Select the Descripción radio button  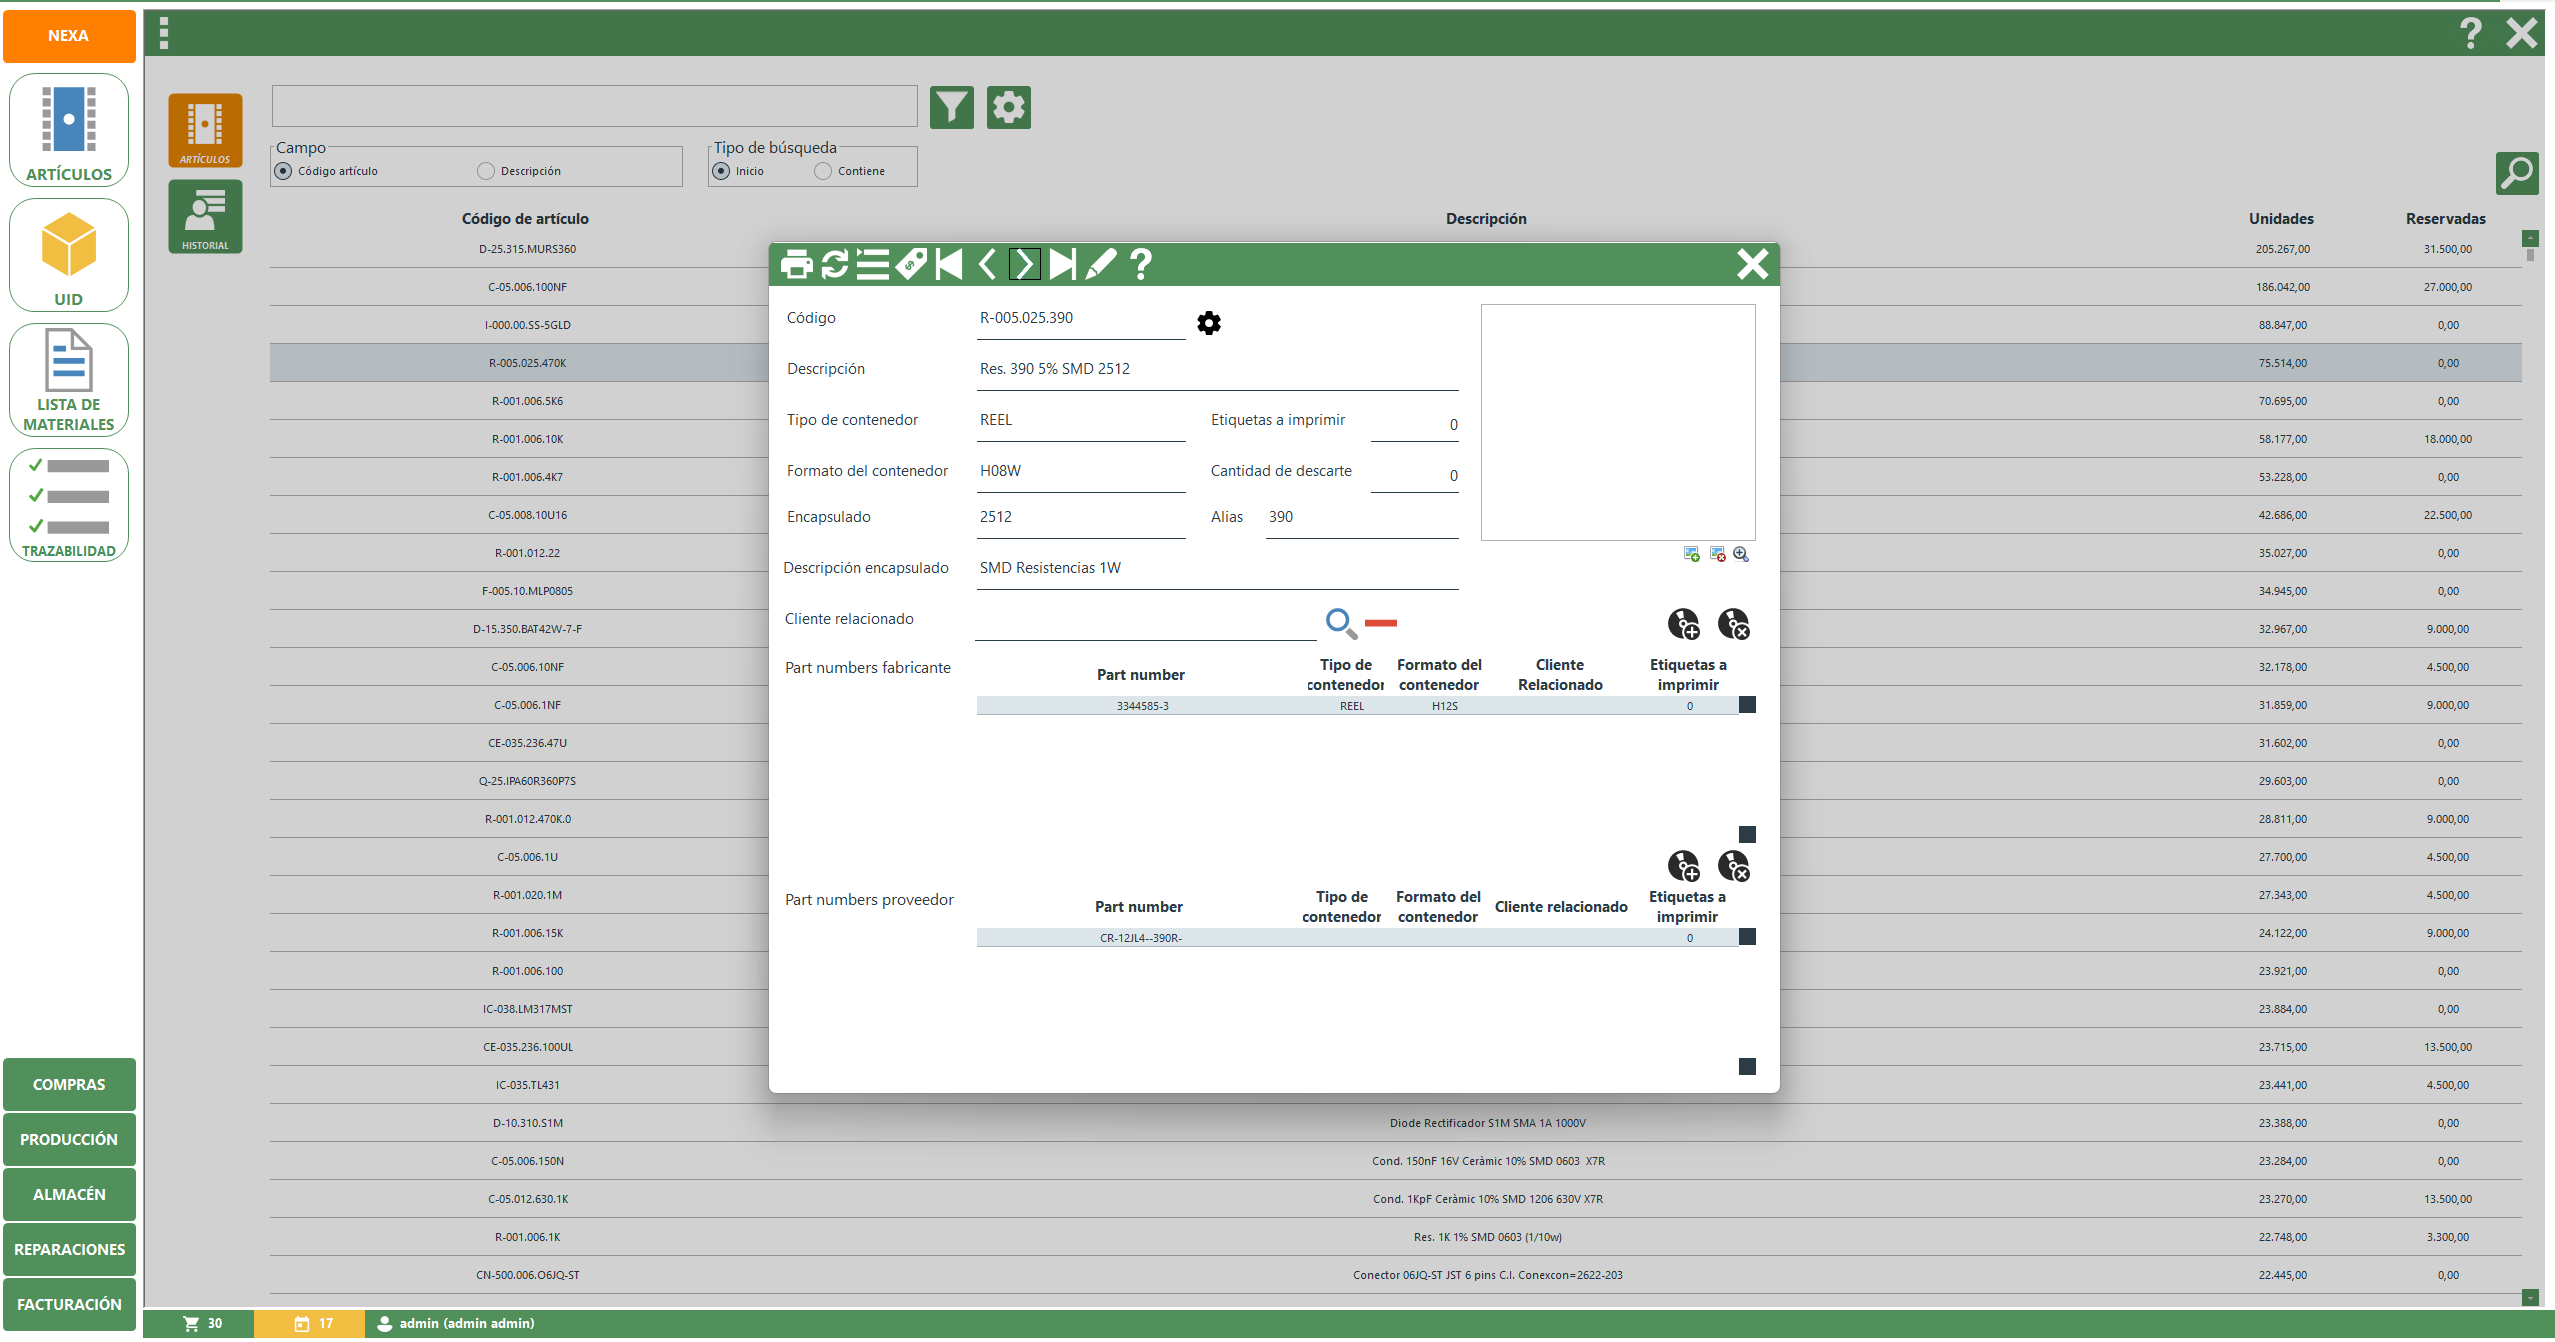486,171
